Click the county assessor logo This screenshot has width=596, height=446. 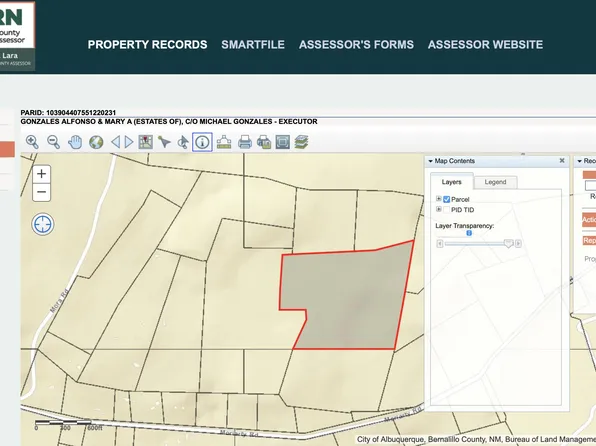(17, 35)
